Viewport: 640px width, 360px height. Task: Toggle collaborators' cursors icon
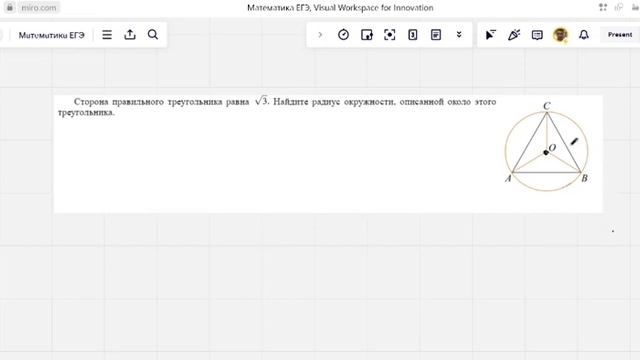[x=491, y=35]
